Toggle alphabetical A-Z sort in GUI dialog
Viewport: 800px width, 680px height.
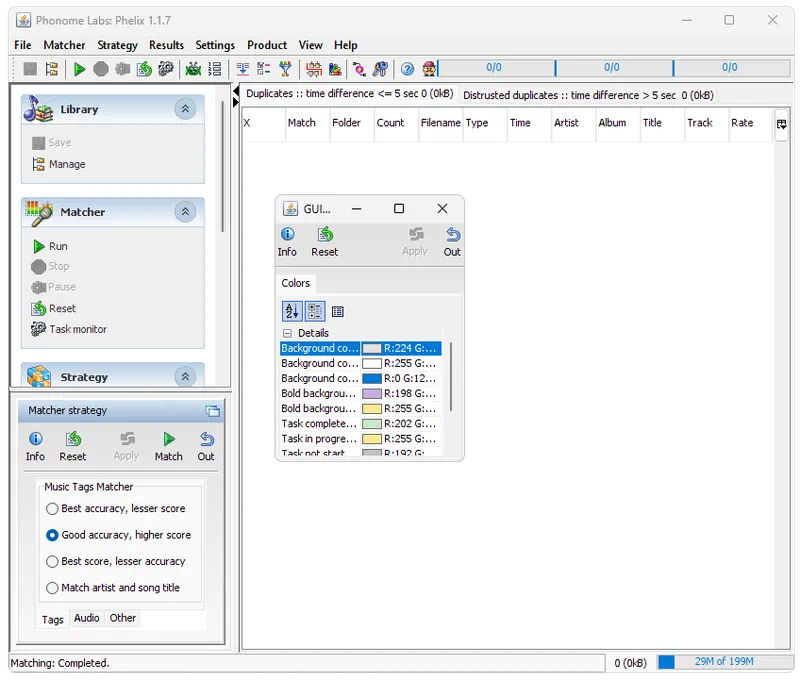pyautogui.click(x=292, y=311)
